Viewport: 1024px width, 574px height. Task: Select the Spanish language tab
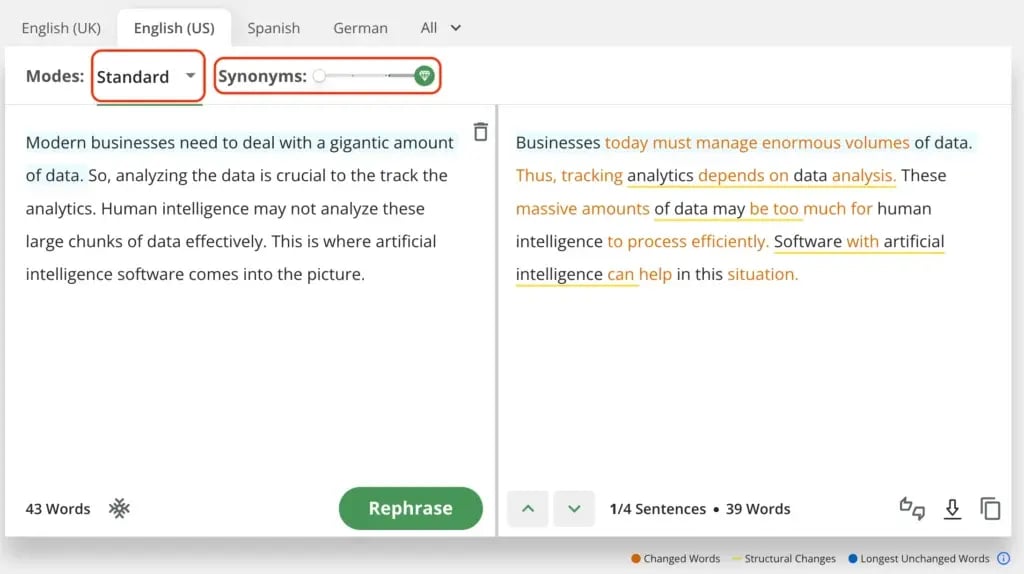[273, 28]
